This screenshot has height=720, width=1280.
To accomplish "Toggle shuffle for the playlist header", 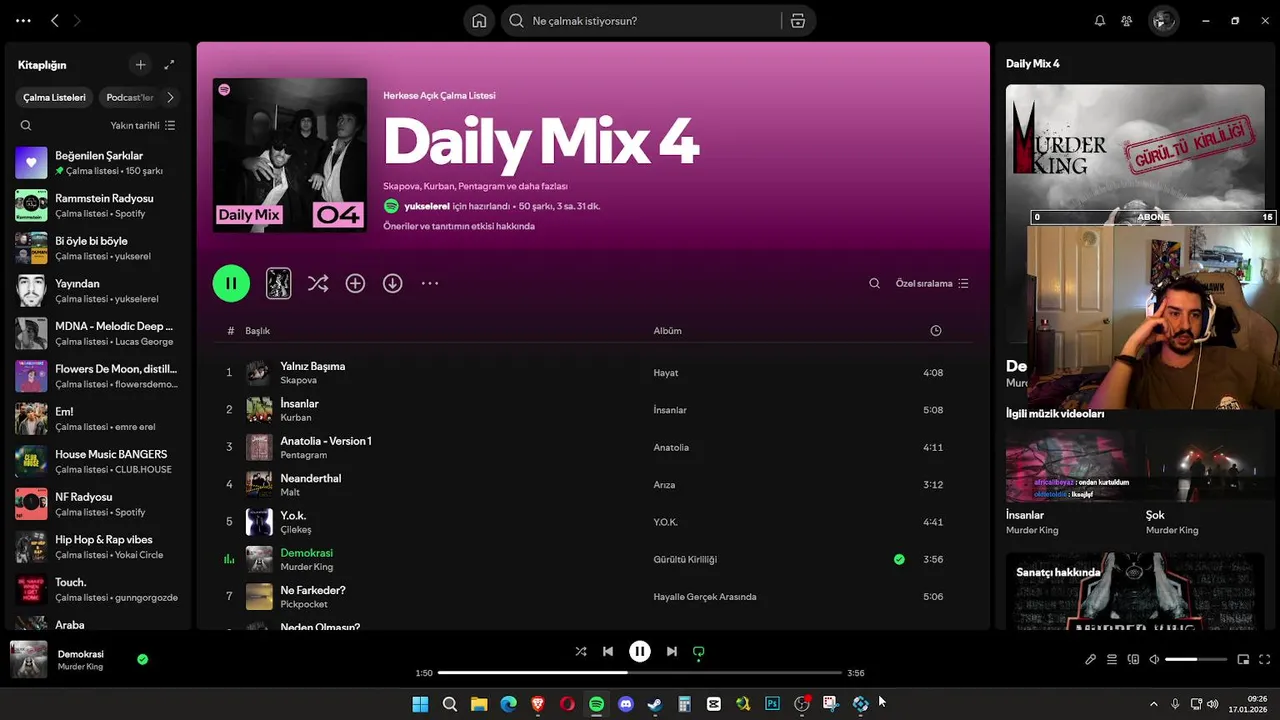I will coord(318,283).
